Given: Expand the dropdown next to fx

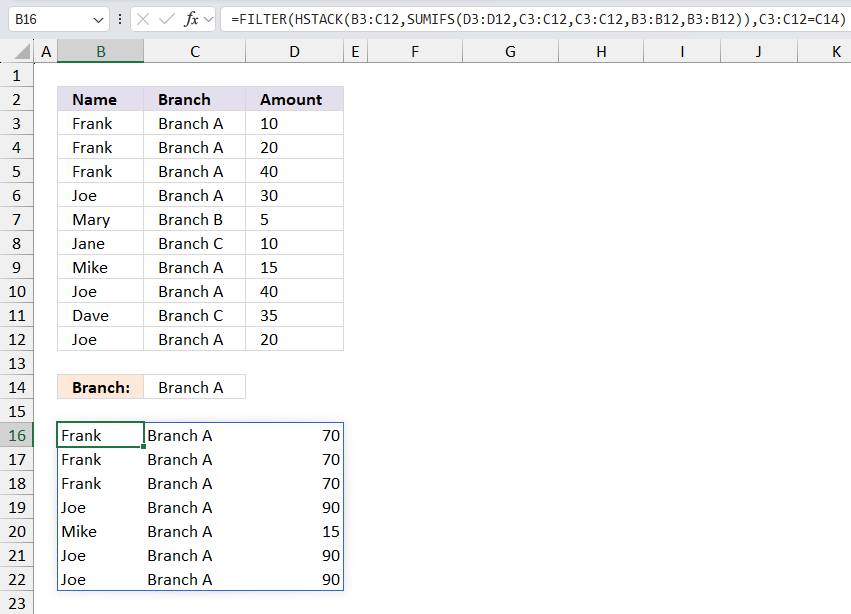Looking at the screenshot, I should click(208, 20).
